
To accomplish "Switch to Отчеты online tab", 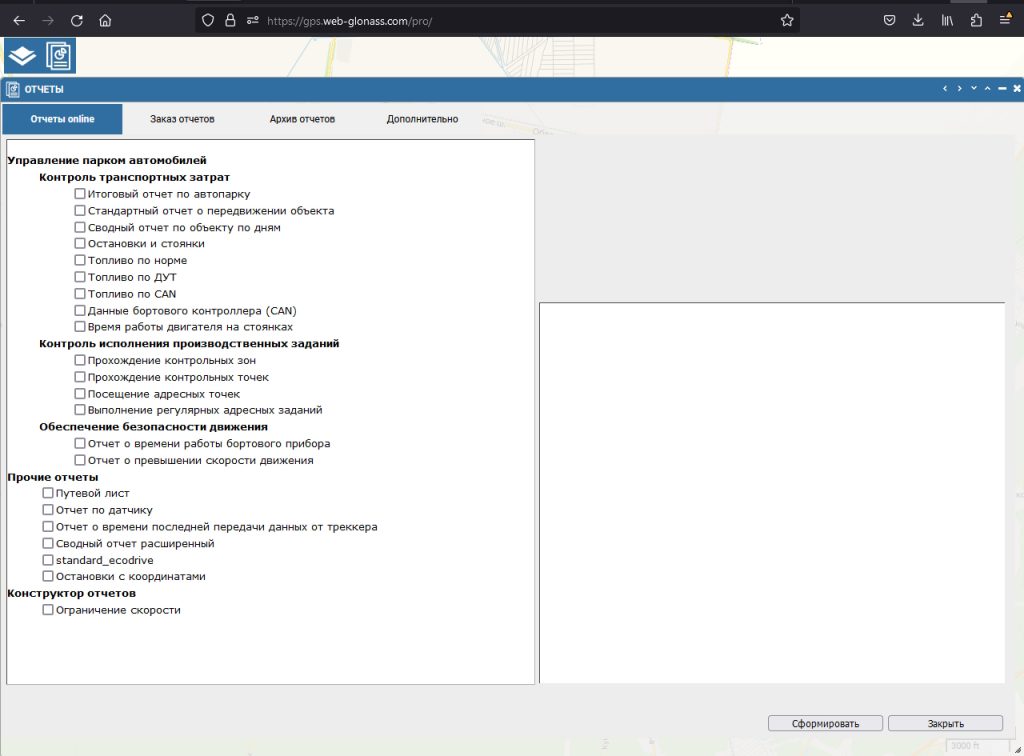I will coord(62,119).
